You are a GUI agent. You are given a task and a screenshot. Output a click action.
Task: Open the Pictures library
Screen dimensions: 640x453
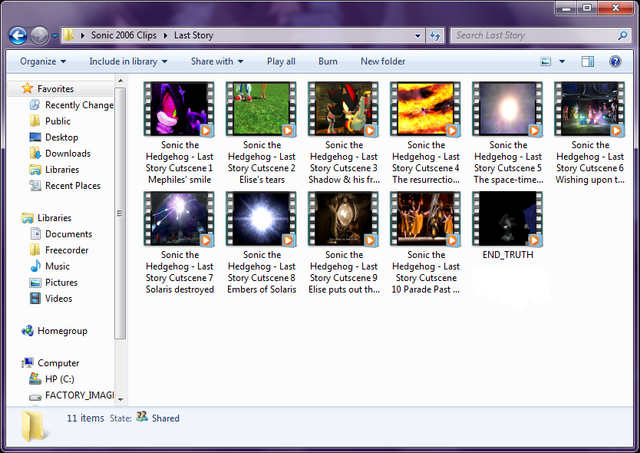coord(53,282)
